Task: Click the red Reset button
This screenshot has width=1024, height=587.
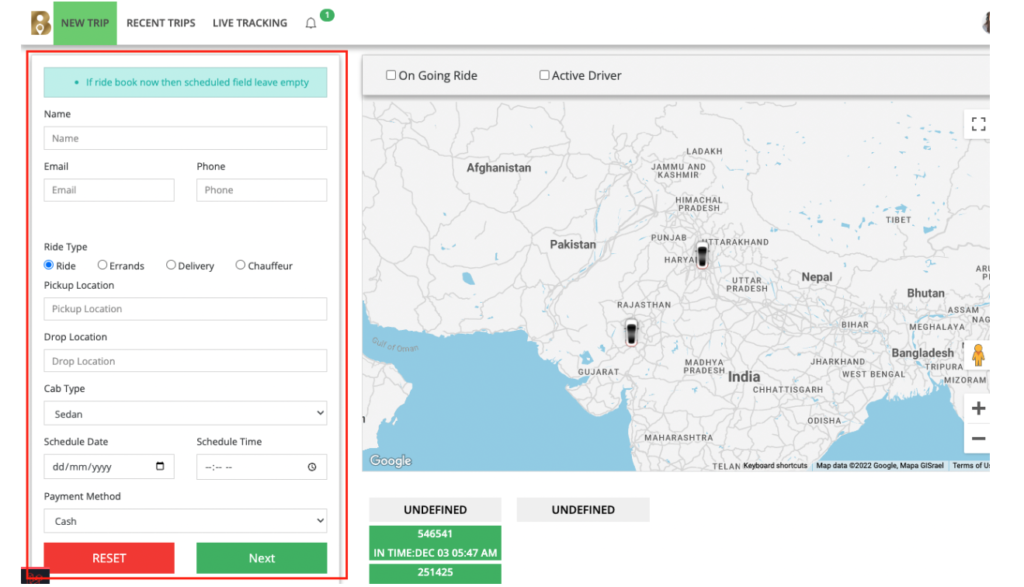Action: [x=109, y=558]
